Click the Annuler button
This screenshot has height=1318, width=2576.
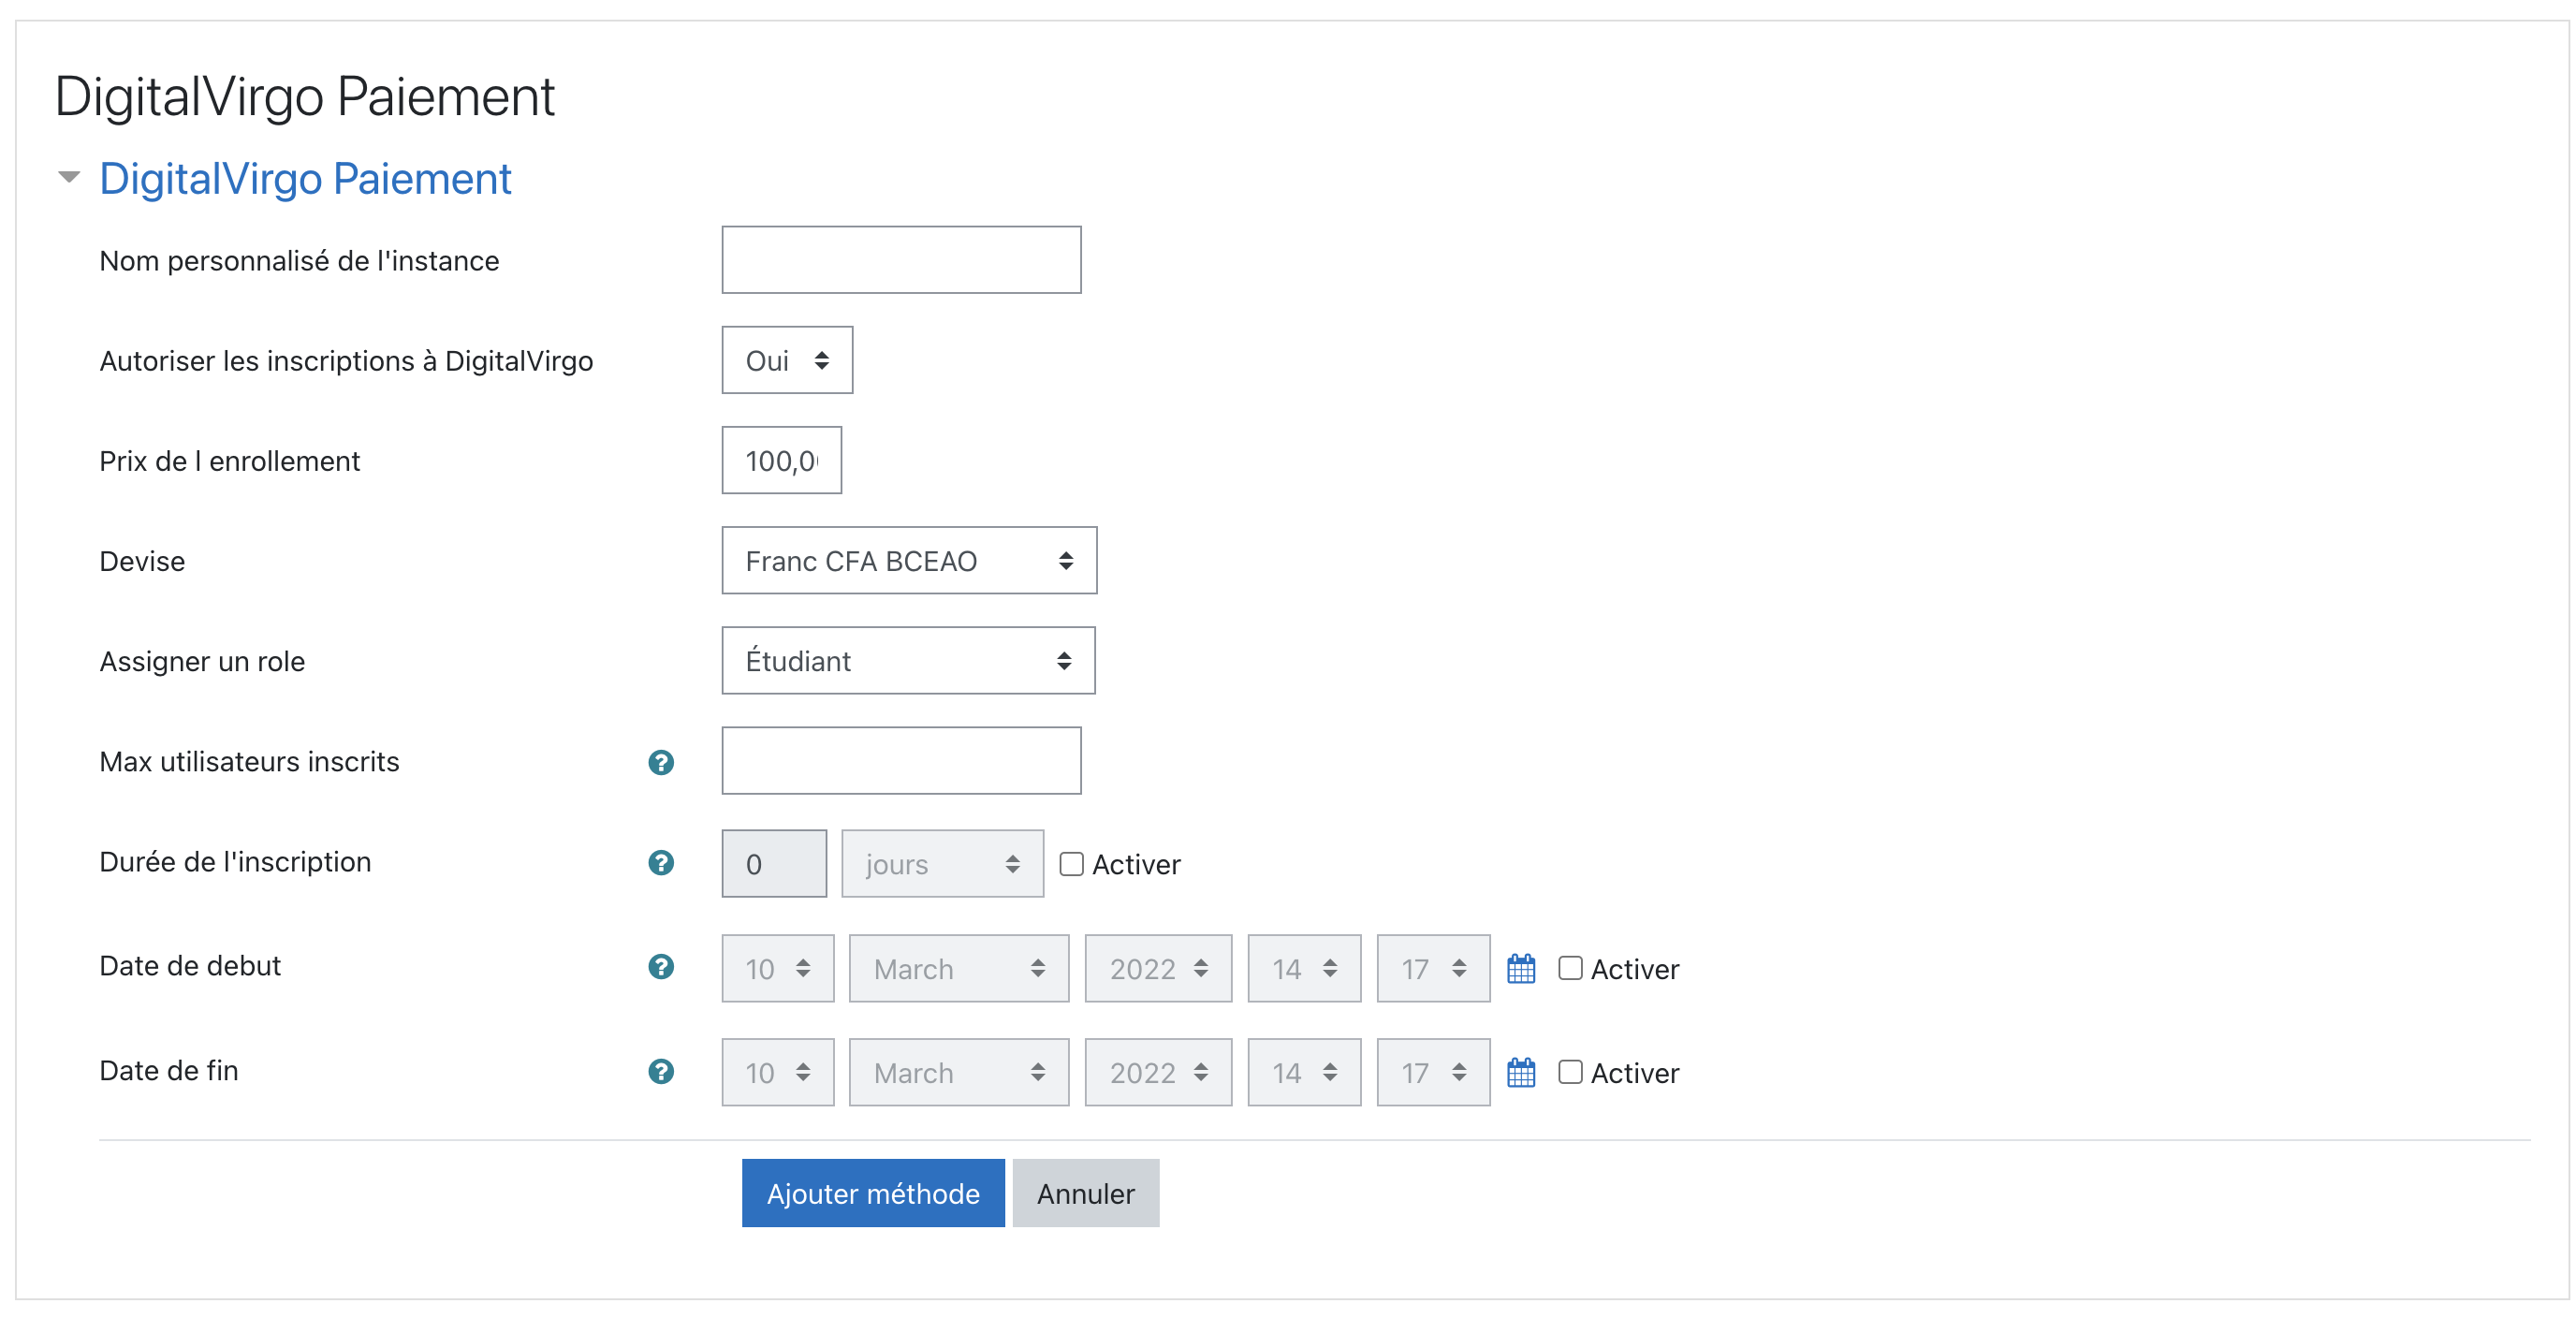pyautogui.click(x=1085, y=1193)
